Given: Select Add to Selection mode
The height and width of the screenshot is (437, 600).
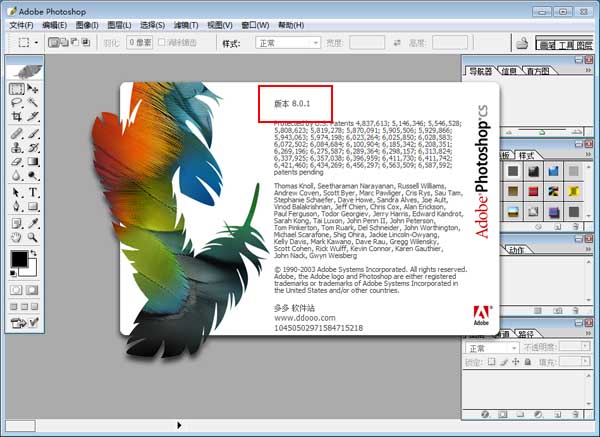Looking at the screenshot, I should point(65,42).
